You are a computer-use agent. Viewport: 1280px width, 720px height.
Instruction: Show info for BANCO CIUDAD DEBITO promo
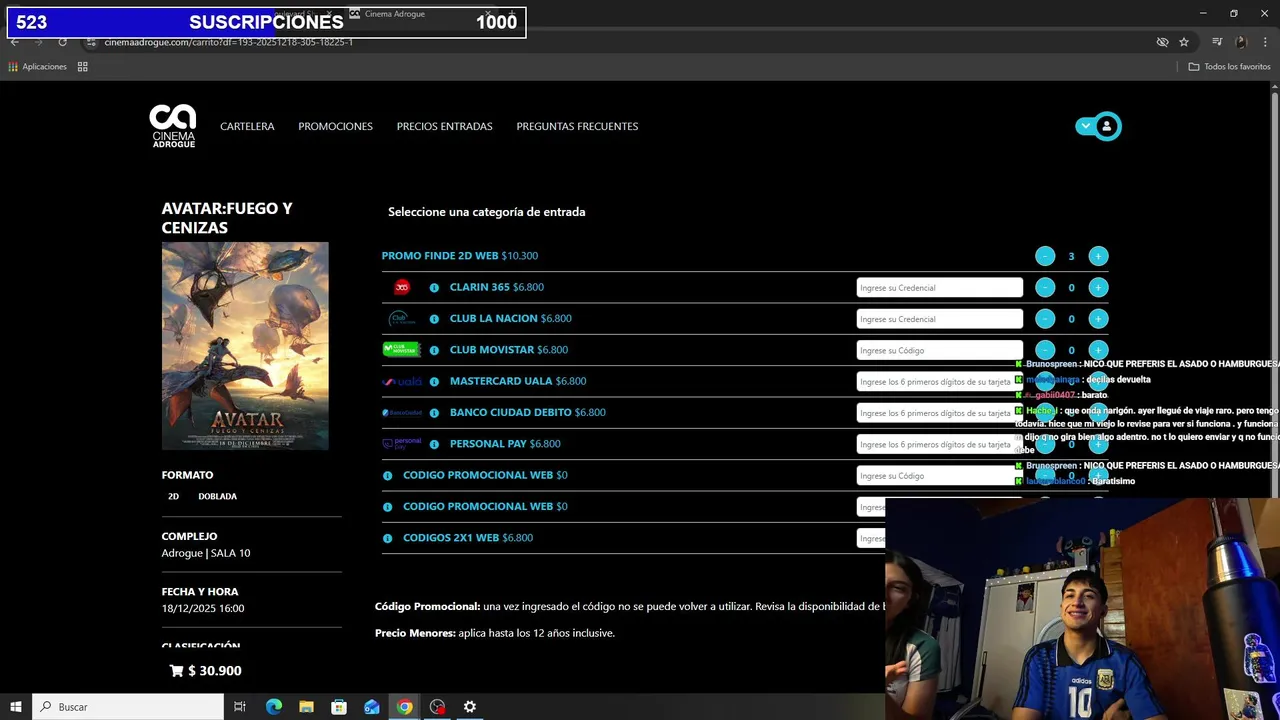coord(434,413)
